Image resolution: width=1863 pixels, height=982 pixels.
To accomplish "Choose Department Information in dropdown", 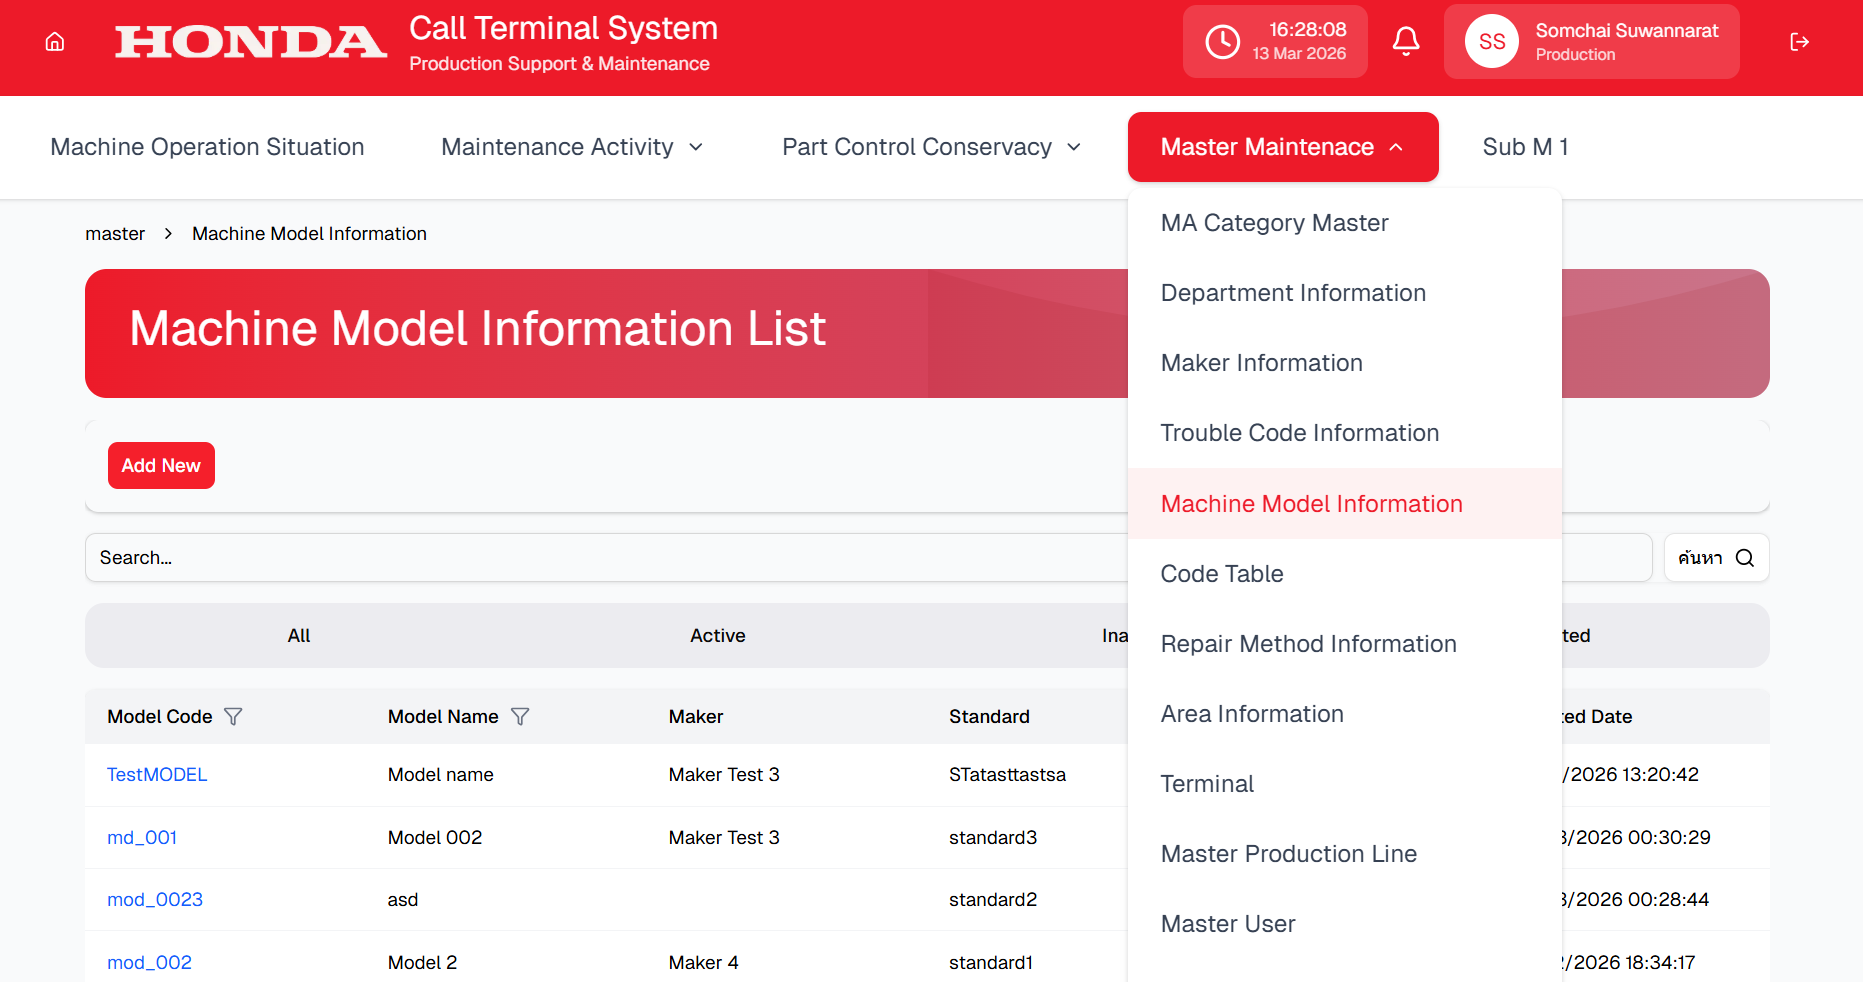I will [x=1293, y=293].
